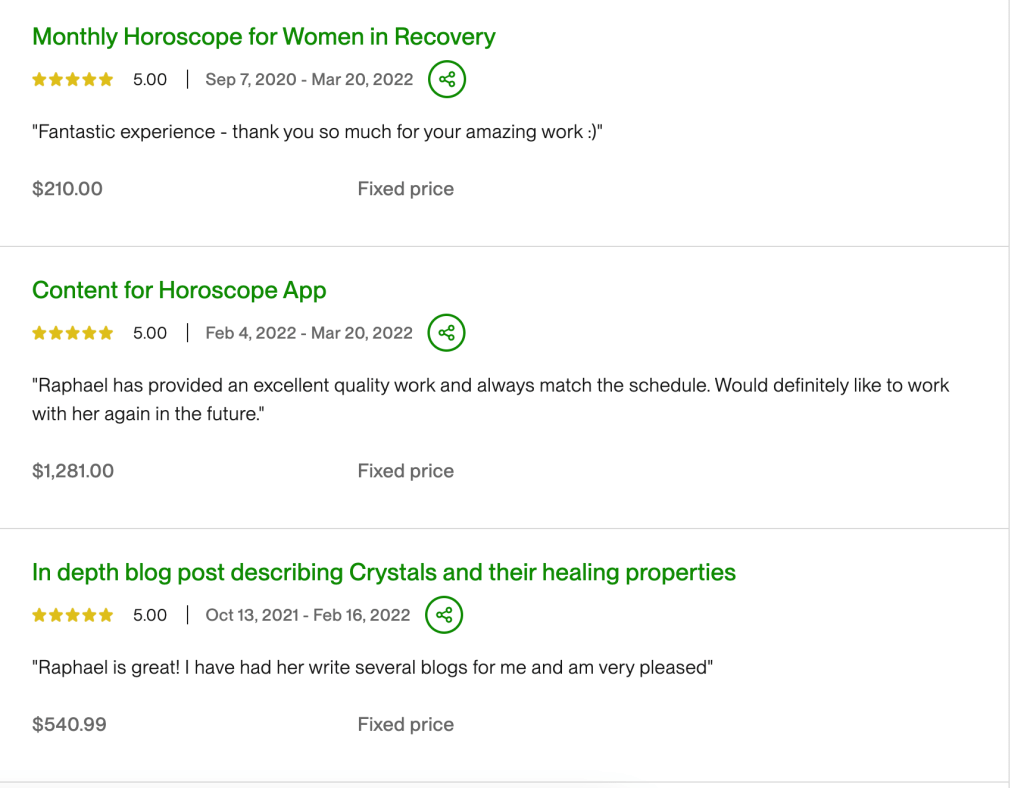Click the Sep 7, 2020 - Mar 20, 2022 date range
Image resolution: width=1024 pixels, height=788 pixels.
pos(309,80)
